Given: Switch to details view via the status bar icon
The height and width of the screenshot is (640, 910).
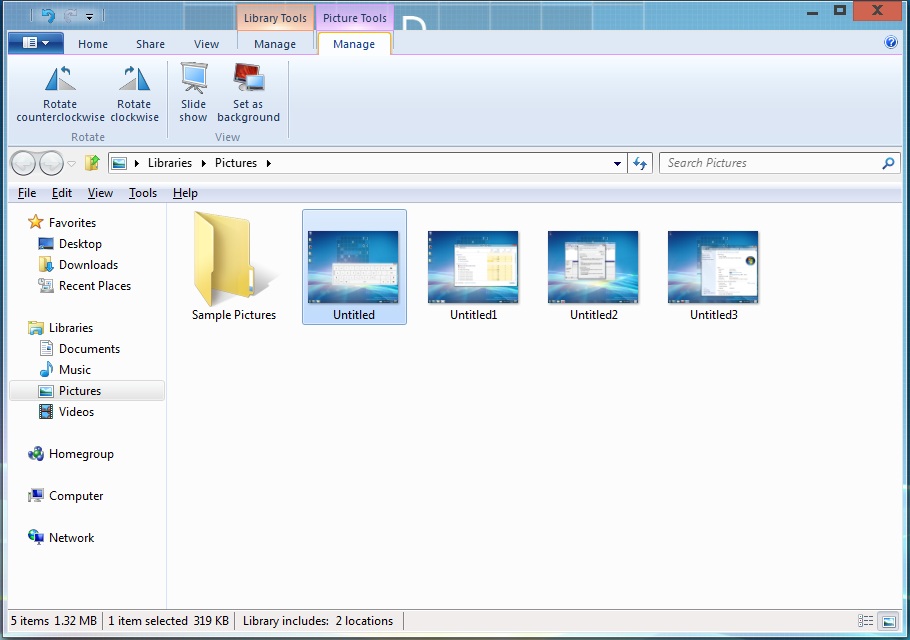Looking at the screenshot, I should point(865,621).
